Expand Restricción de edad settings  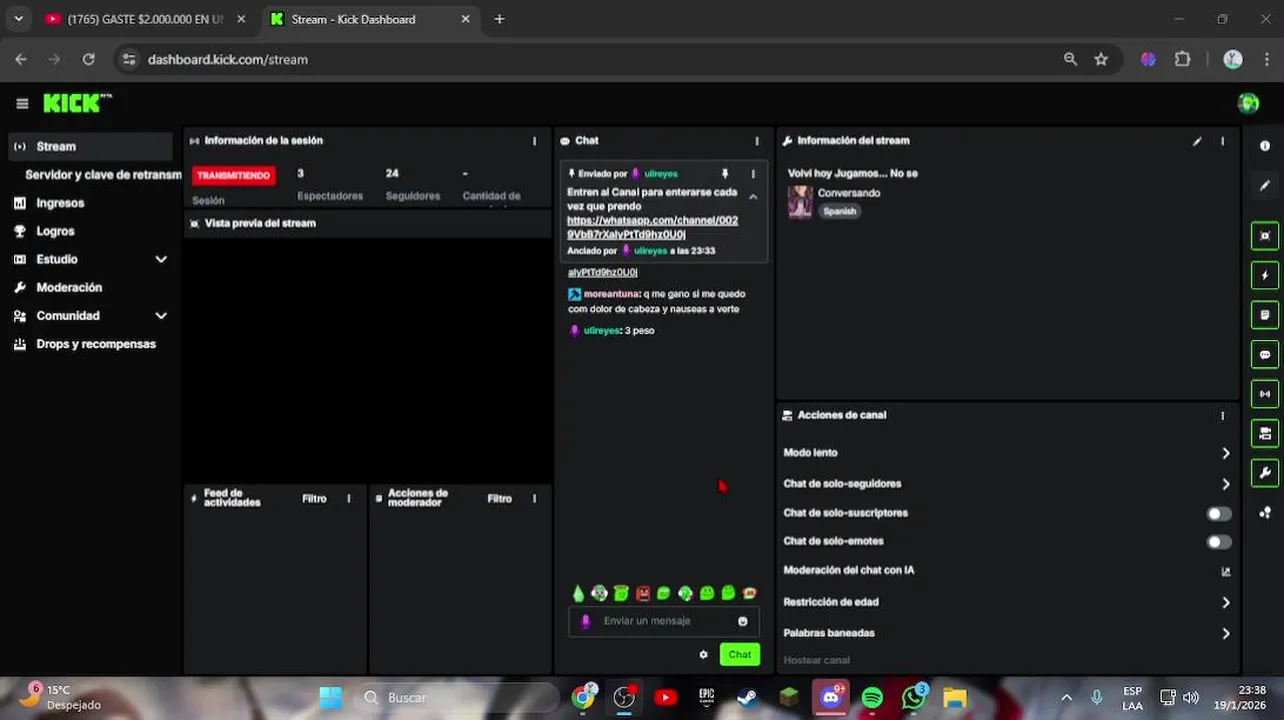point(1226,603)
